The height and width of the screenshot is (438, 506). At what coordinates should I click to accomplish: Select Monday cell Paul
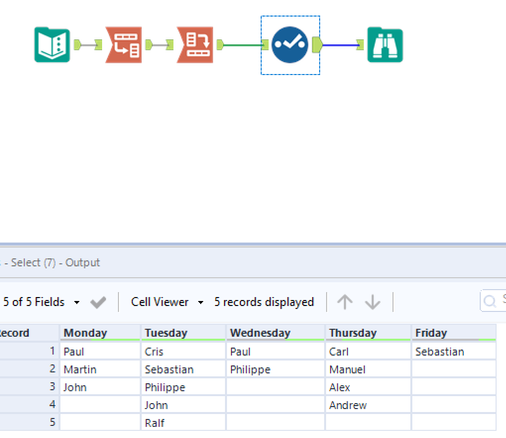coord(100,351)
